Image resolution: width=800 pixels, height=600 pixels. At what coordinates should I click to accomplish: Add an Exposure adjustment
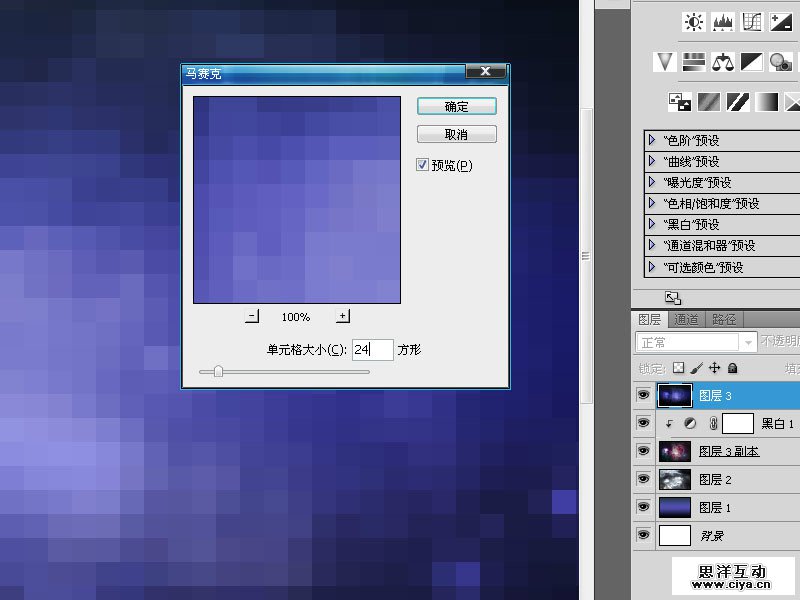[781, 22]
